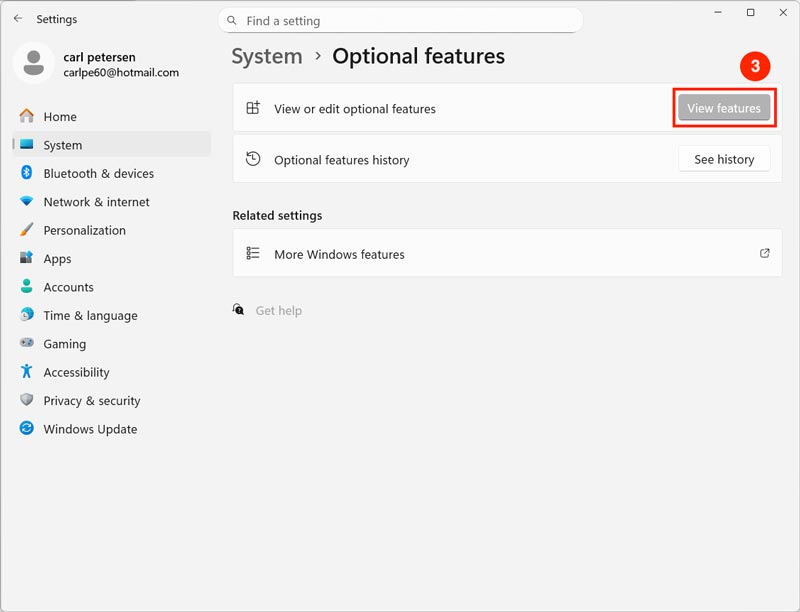The image size is (800, 612).
Task: Open the external link icon for More Windows features
Action: [765, 254]
